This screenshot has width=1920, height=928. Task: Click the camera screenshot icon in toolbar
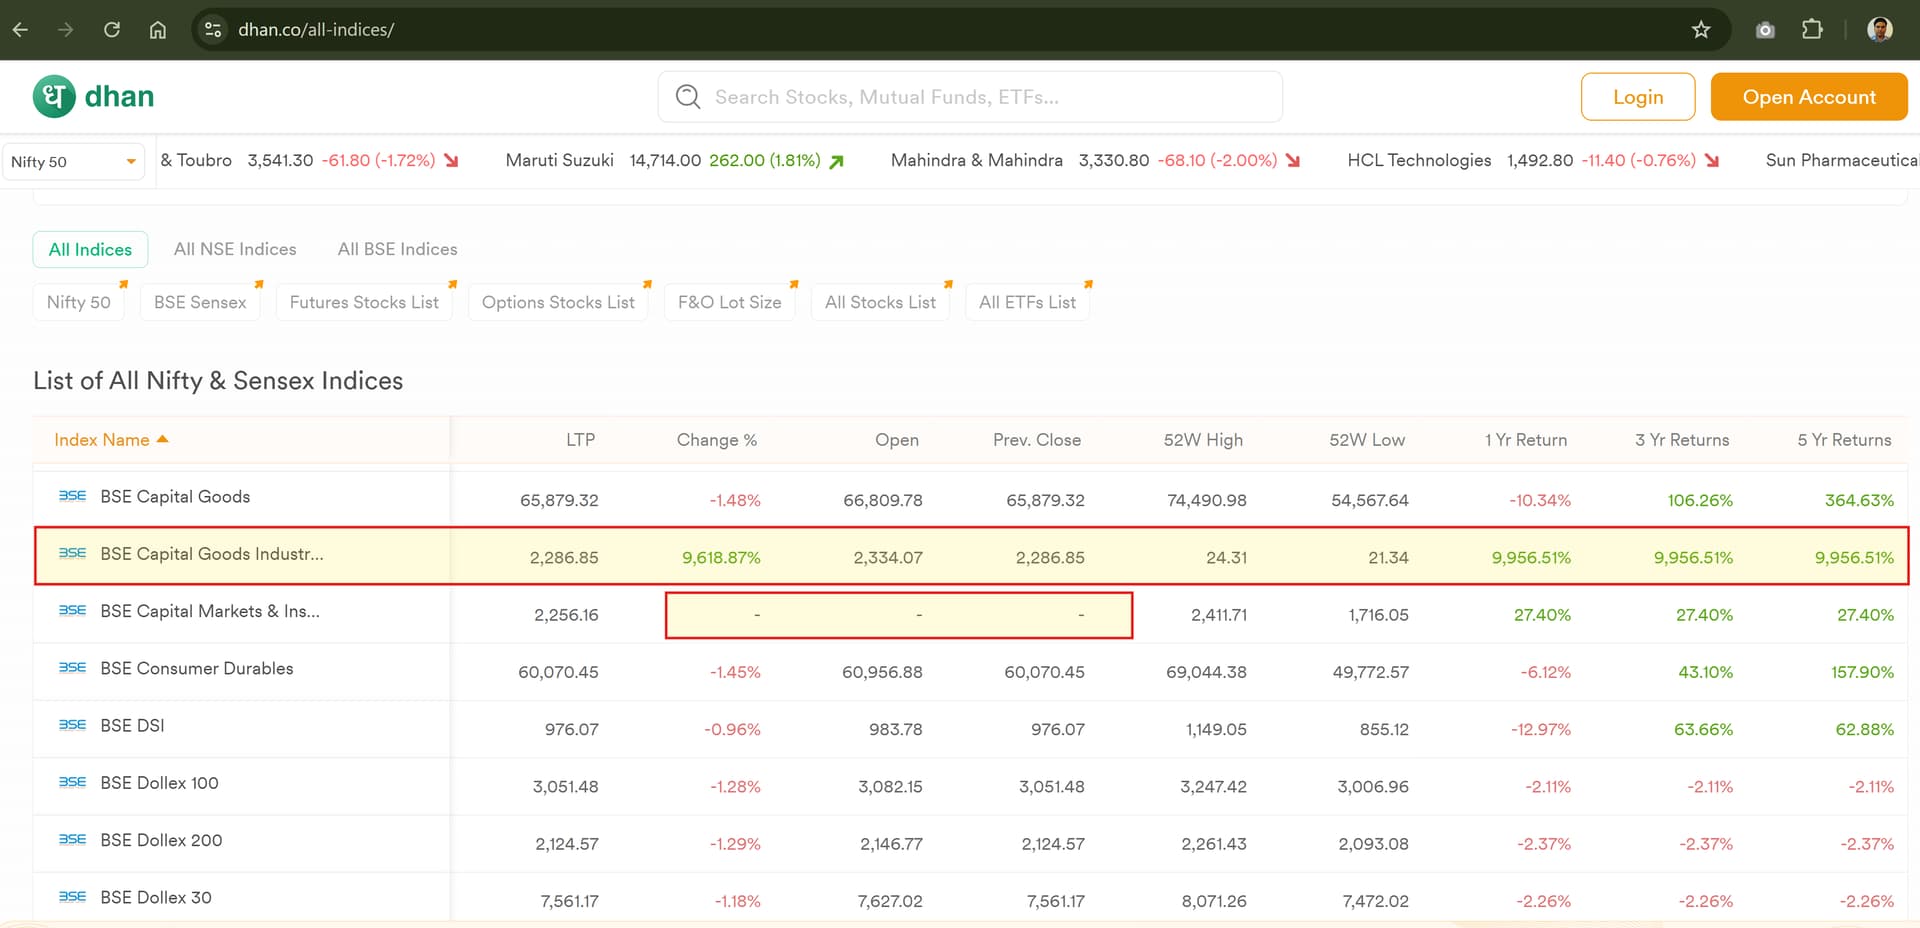[x=1765, y=30]
